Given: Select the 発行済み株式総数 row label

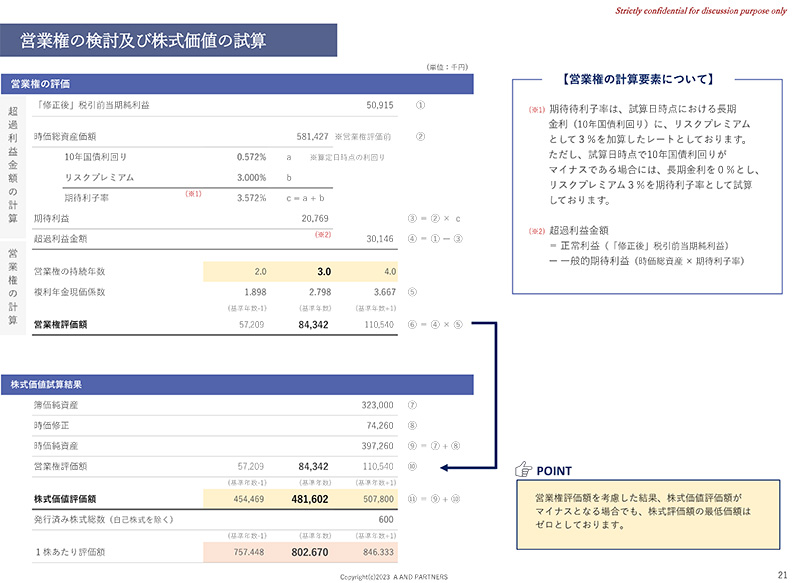Looking at the screenshot, I should [104, 519].
